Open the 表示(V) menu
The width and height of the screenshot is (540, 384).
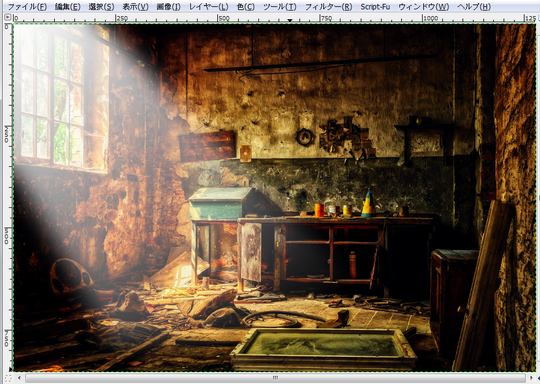(x=135, y=7)
